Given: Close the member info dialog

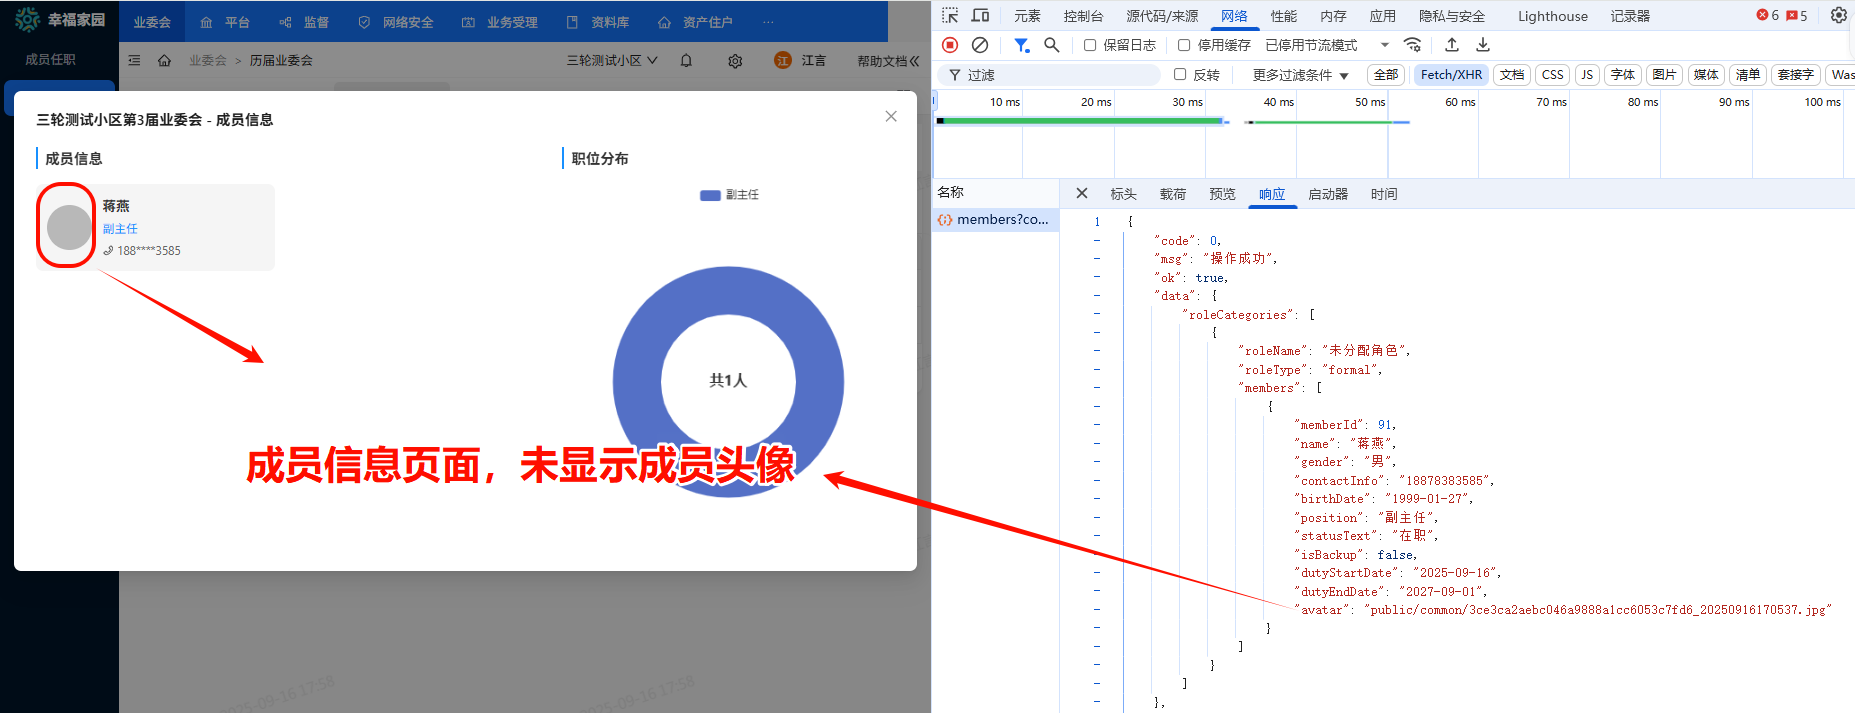Looking at the screenshot, I should (891, 116).
